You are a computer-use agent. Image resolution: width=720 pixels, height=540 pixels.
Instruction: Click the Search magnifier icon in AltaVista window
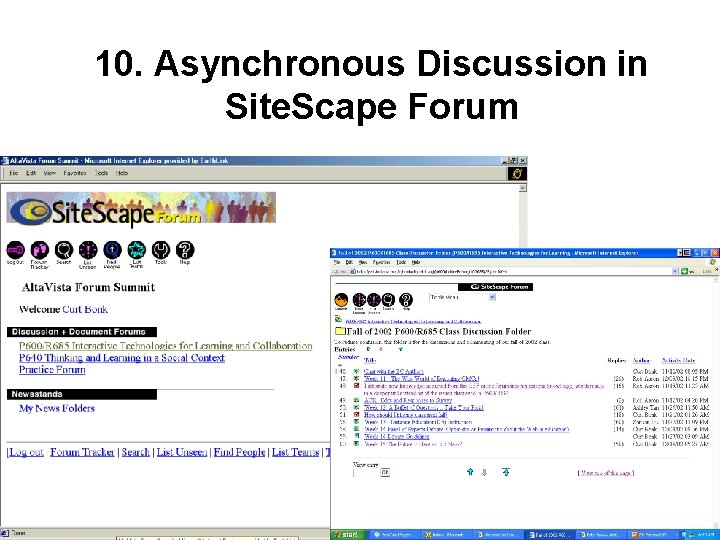64,251
